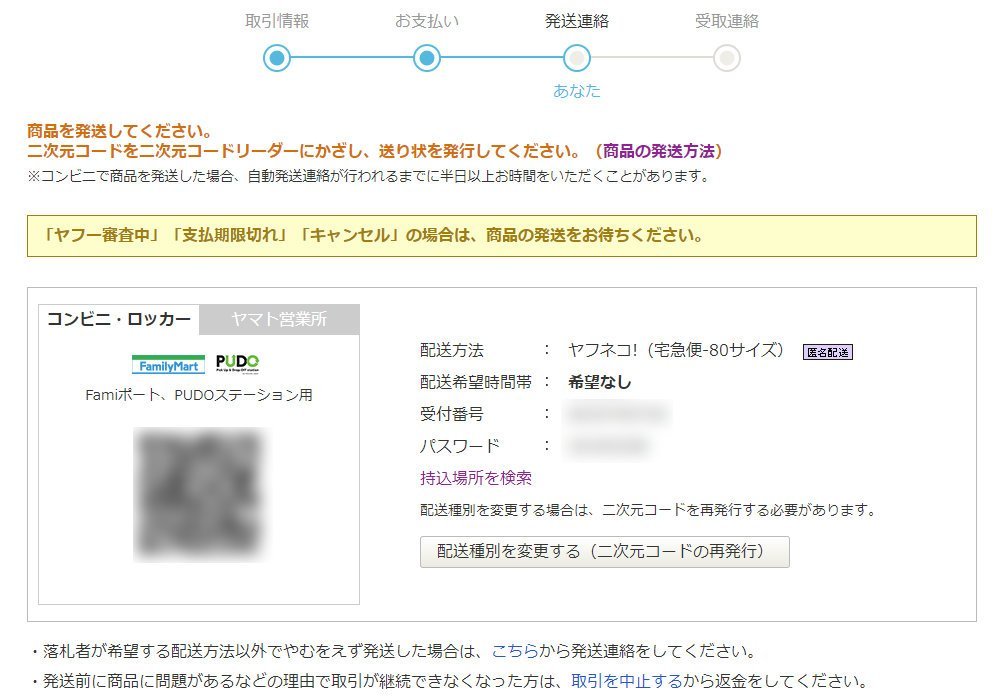The width and height of the screenshot is (1000, 700).
Task: Click the blurred 2D code image
Action: click(200, 495)
